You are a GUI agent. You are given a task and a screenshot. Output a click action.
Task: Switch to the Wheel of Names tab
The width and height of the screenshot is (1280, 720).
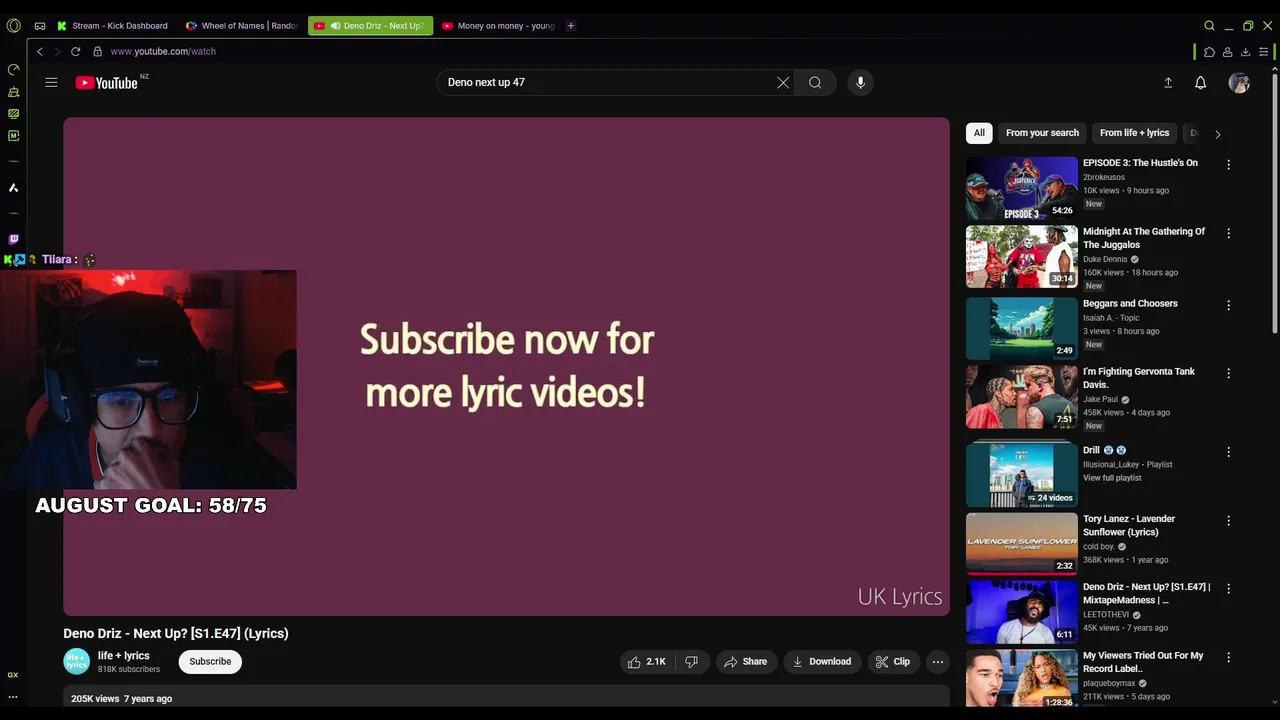241,26
